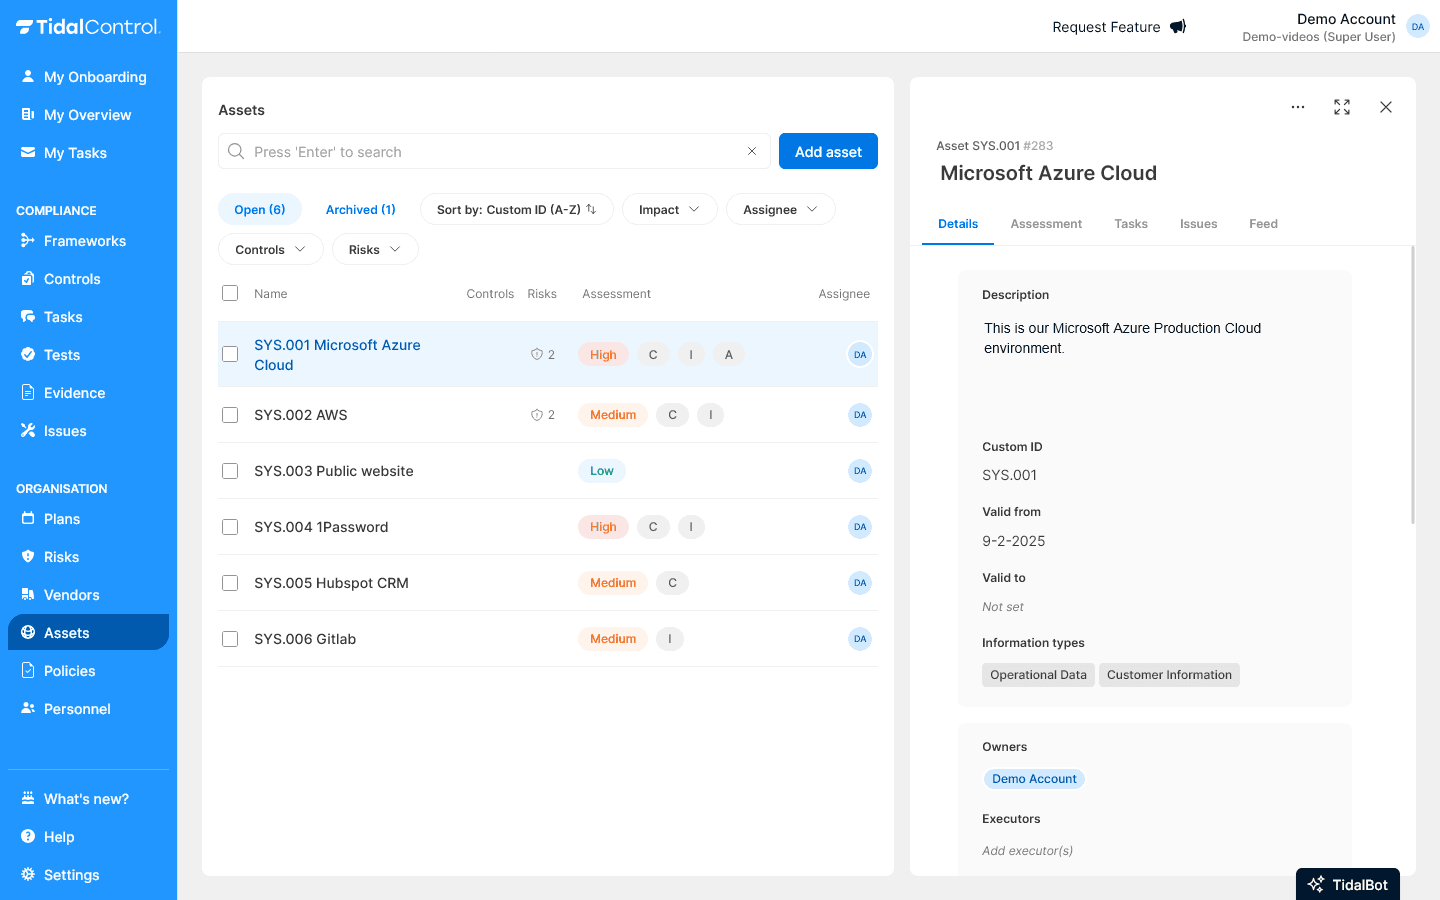This screenshot has width=1440, height=900.
Task: Open TidalBot assistant
Action: coord(1347,884)
